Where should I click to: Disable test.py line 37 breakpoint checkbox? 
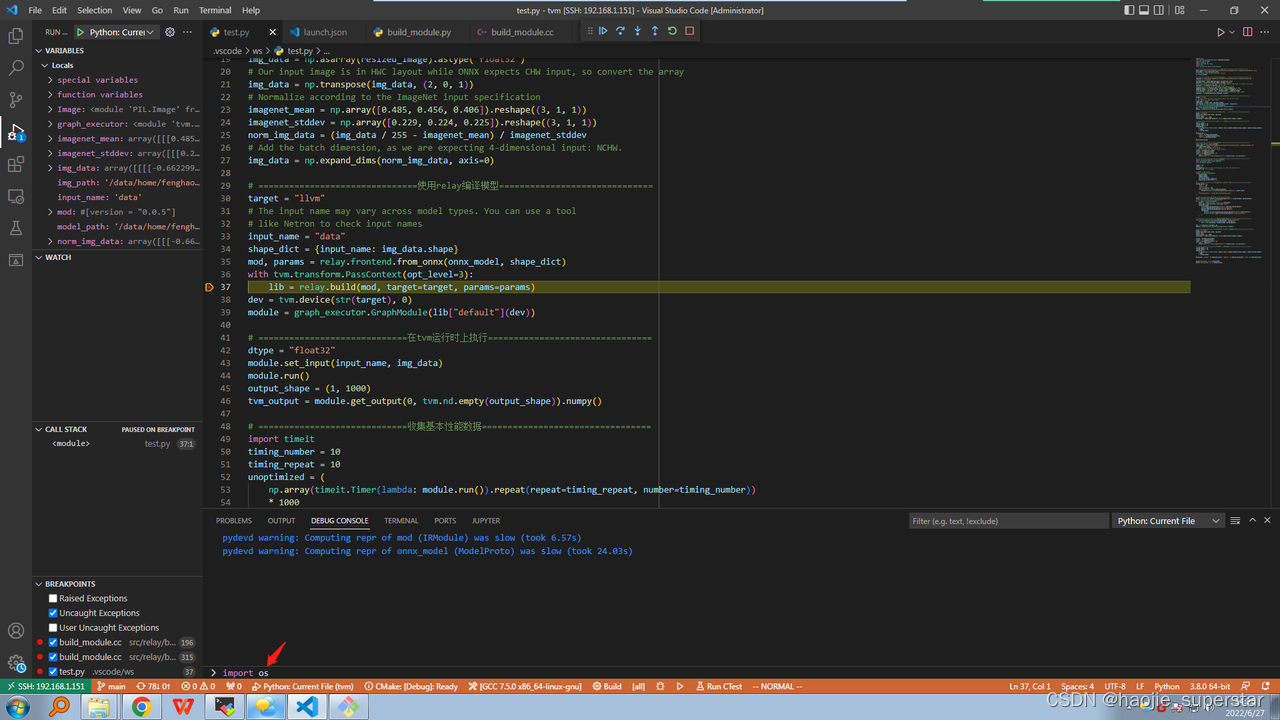53,672
